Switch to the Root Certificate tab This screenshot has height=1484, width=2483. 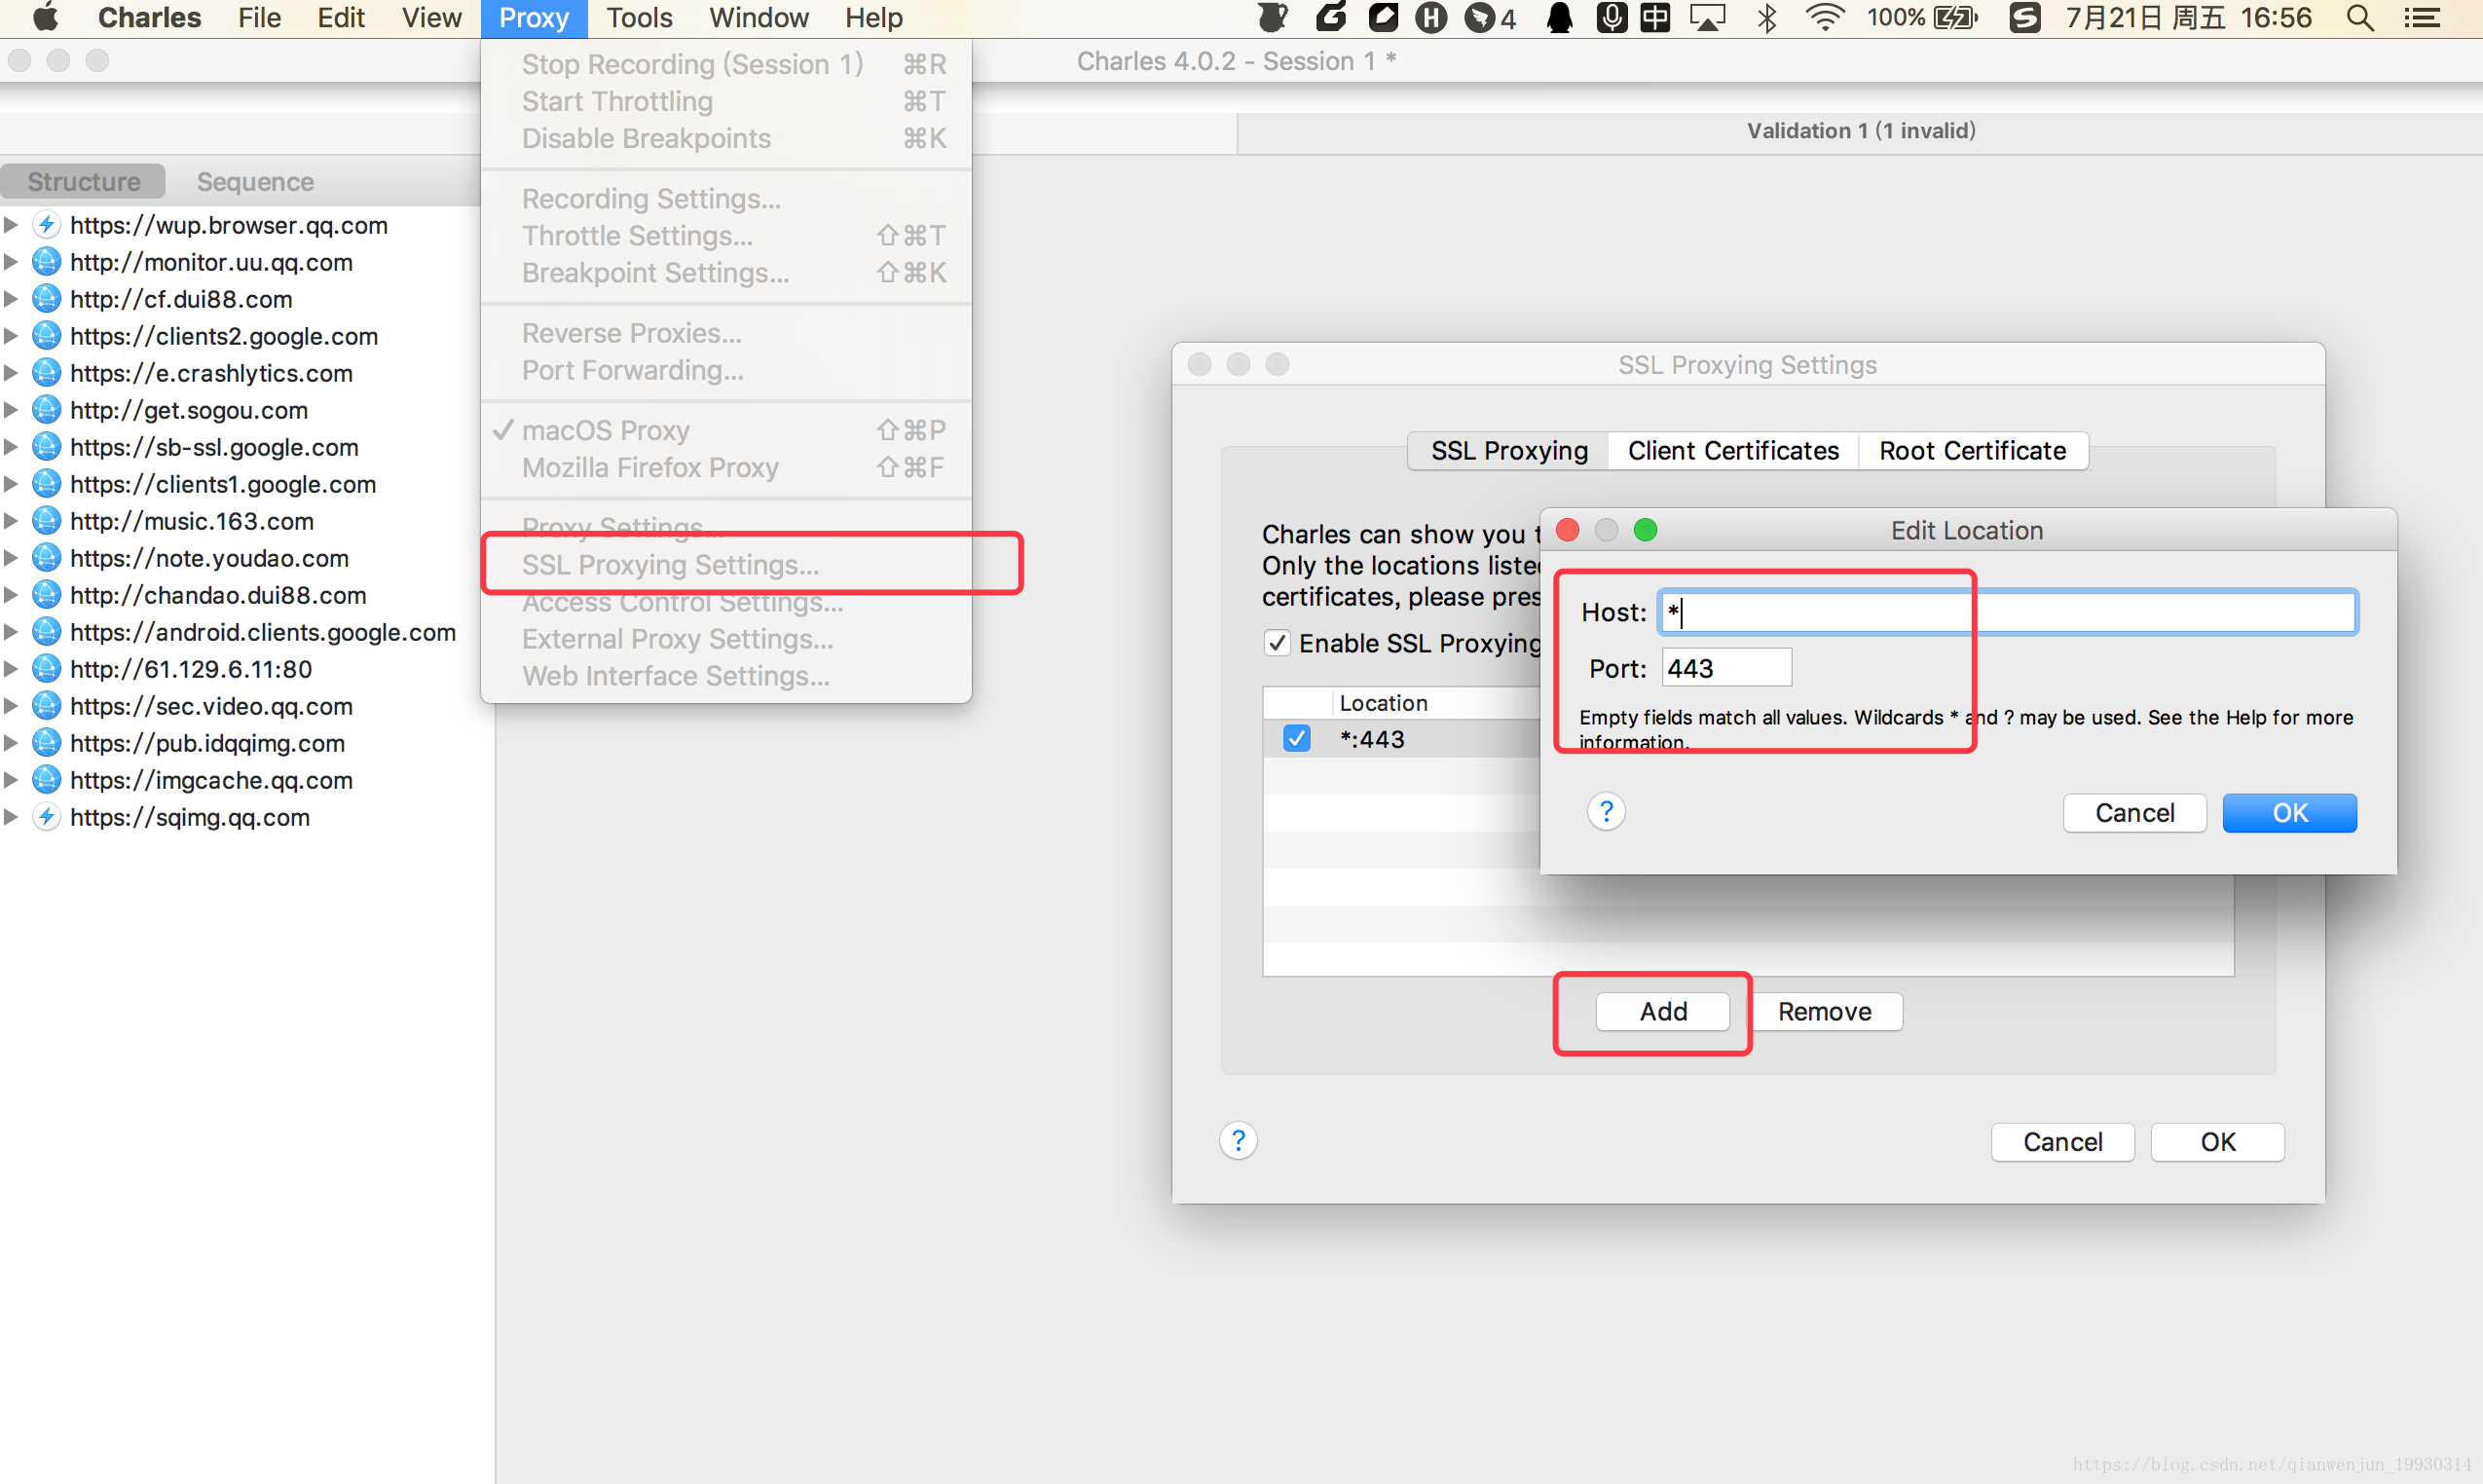1972,451
